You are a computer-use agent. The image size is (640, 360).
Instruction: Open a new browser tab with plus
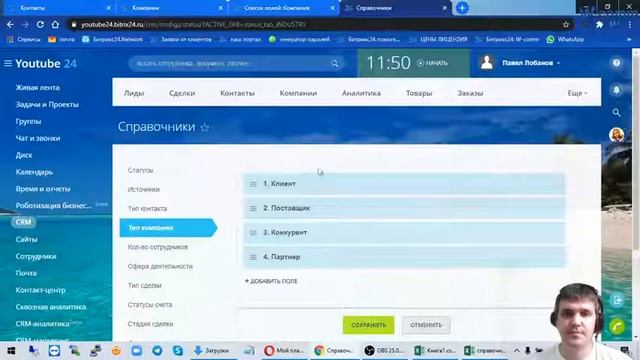coord(462,8)
